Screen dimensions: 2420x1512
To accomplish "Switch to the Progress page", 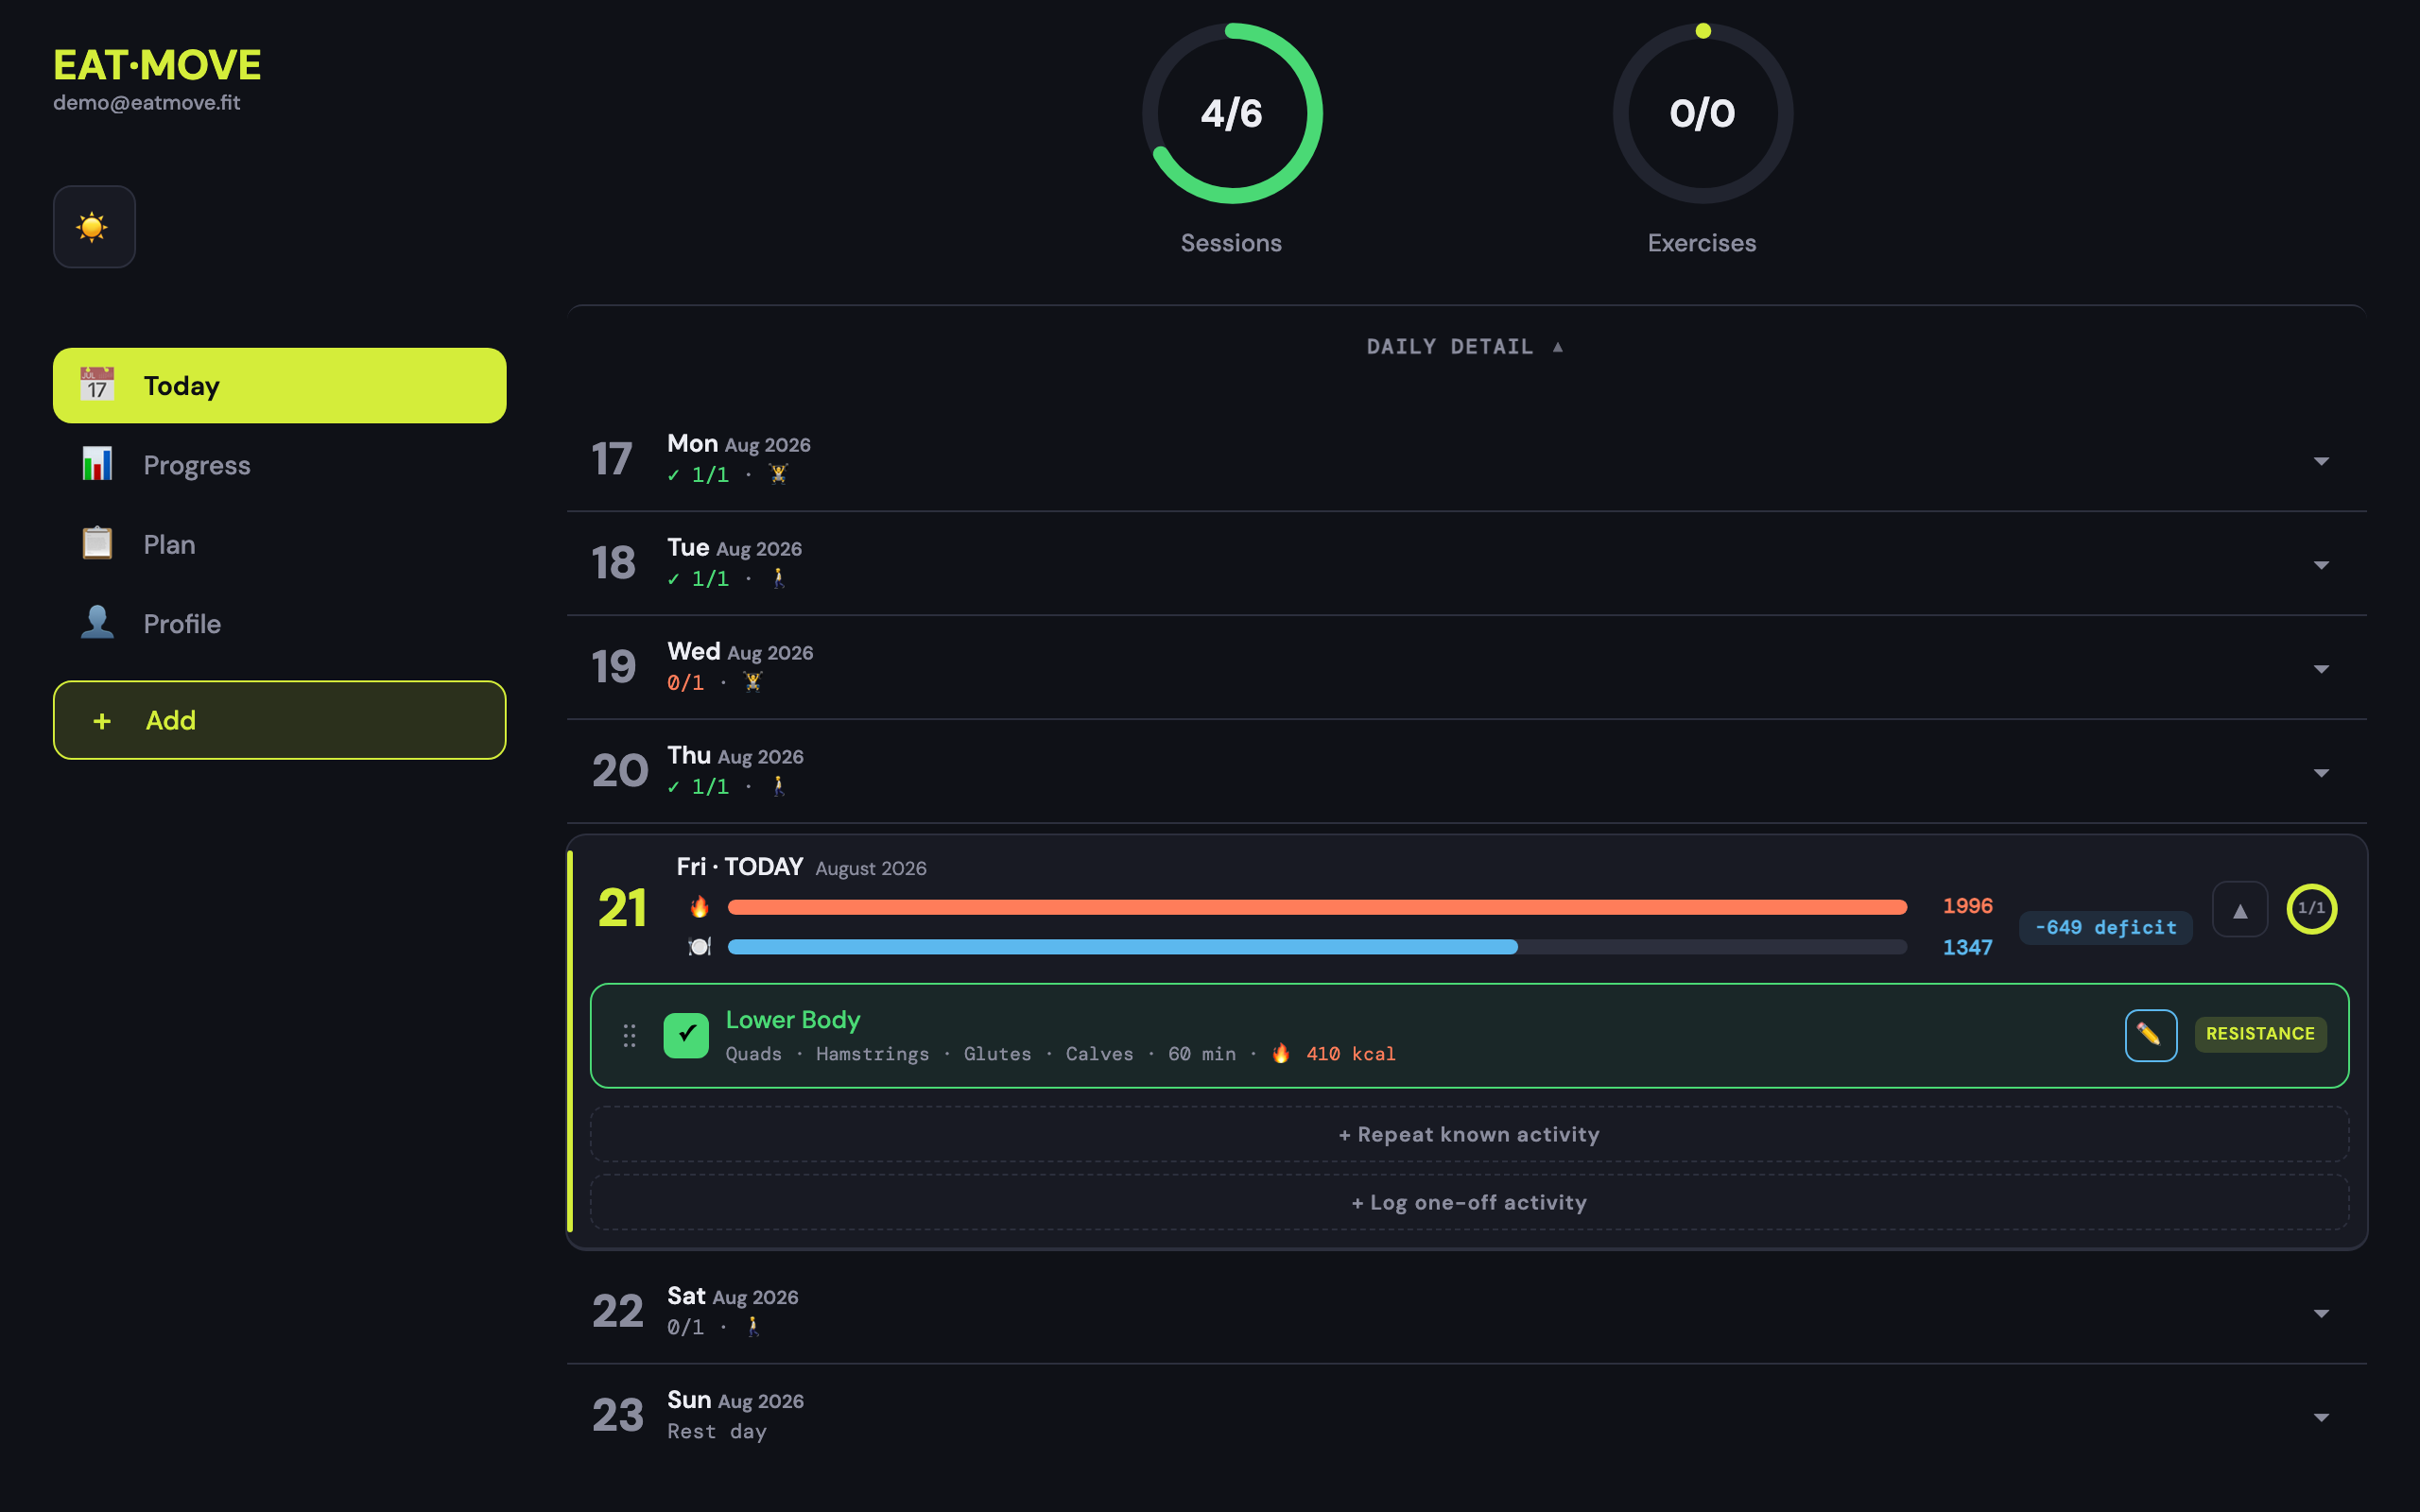I will (x=279, y=465).
